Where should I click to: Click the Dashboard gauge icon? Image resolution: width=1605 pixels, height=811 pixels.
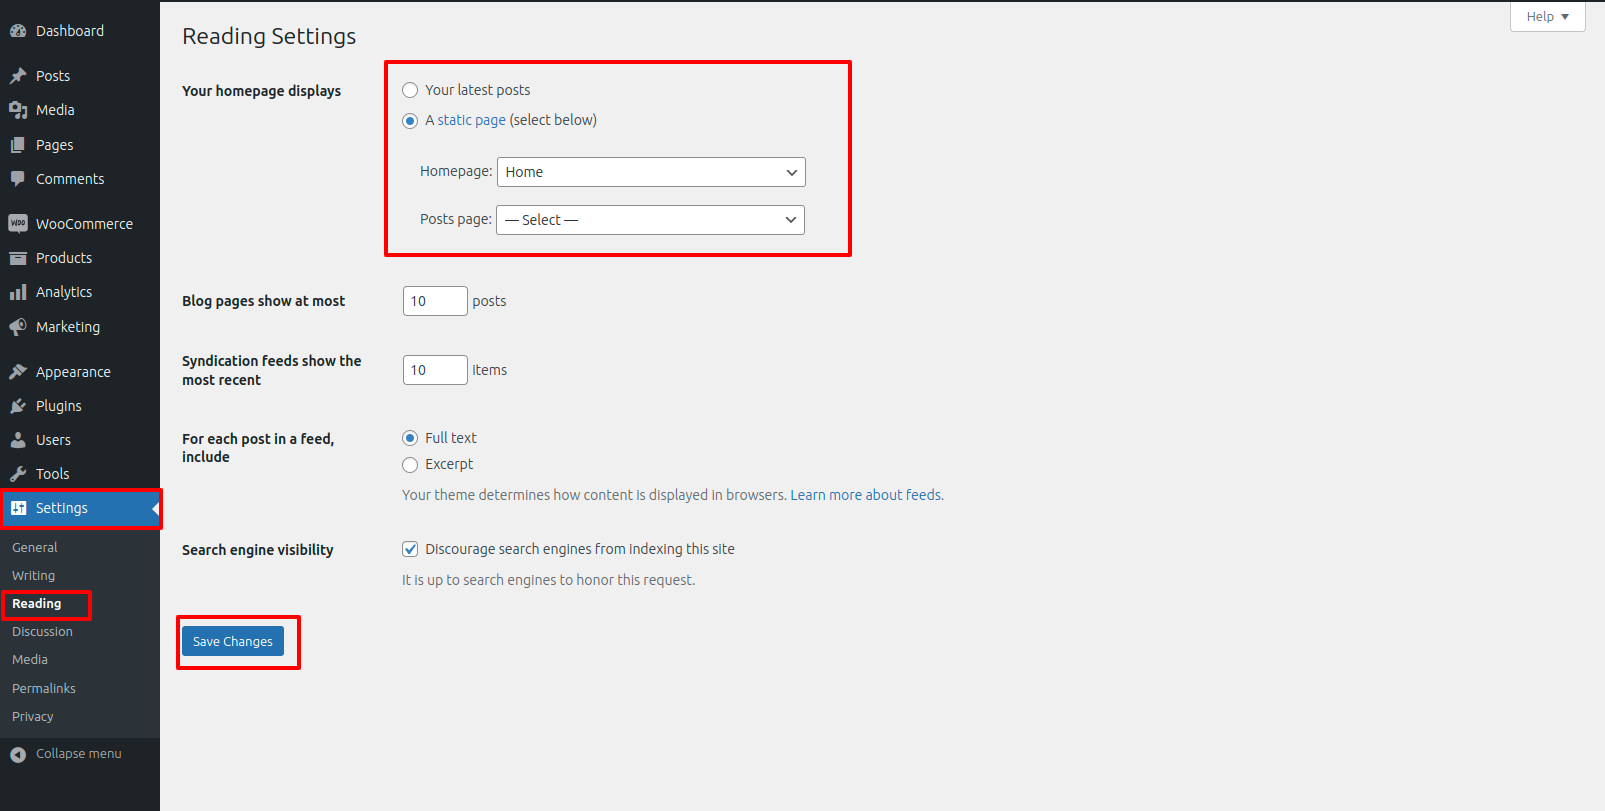click(18, 31)
